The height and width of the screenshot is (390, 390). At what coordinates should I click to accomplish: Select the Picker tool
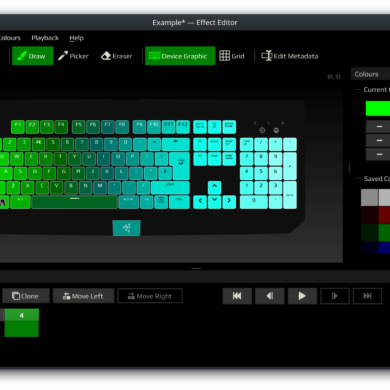point(73,56)
